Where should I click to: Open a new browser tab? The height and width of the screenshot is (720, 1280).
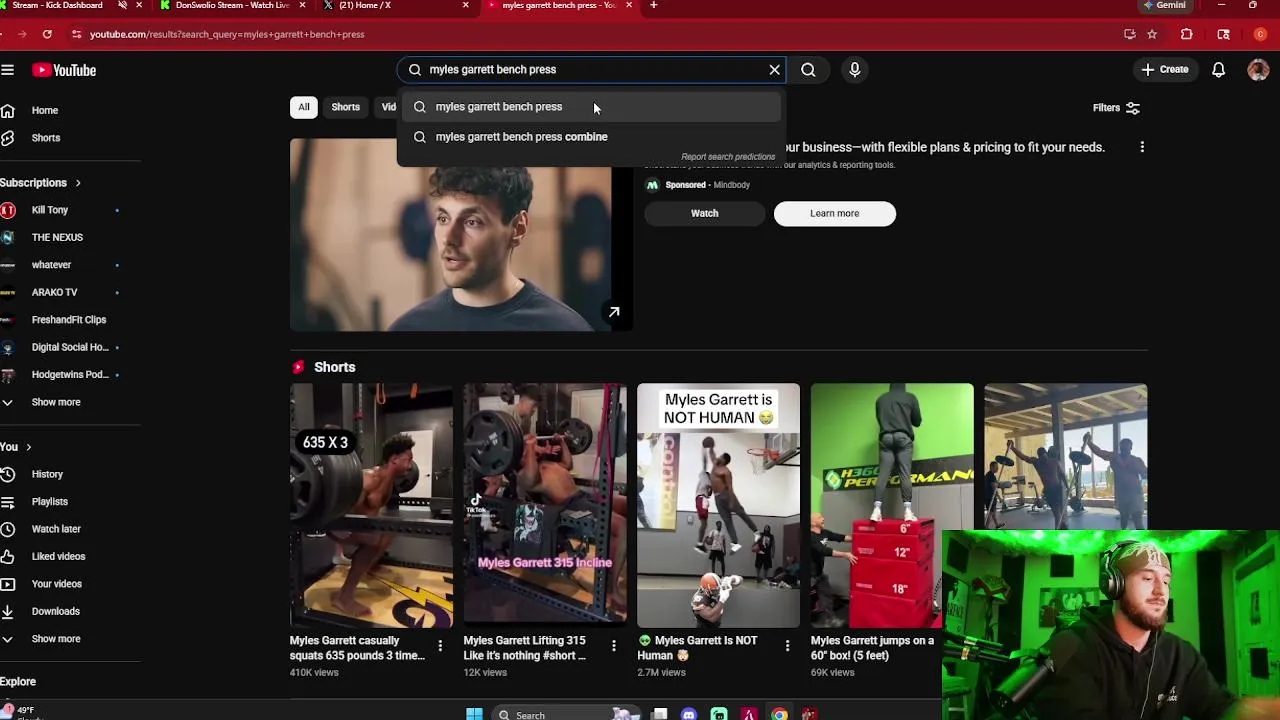pyautogui.click(x=654, y=5)
